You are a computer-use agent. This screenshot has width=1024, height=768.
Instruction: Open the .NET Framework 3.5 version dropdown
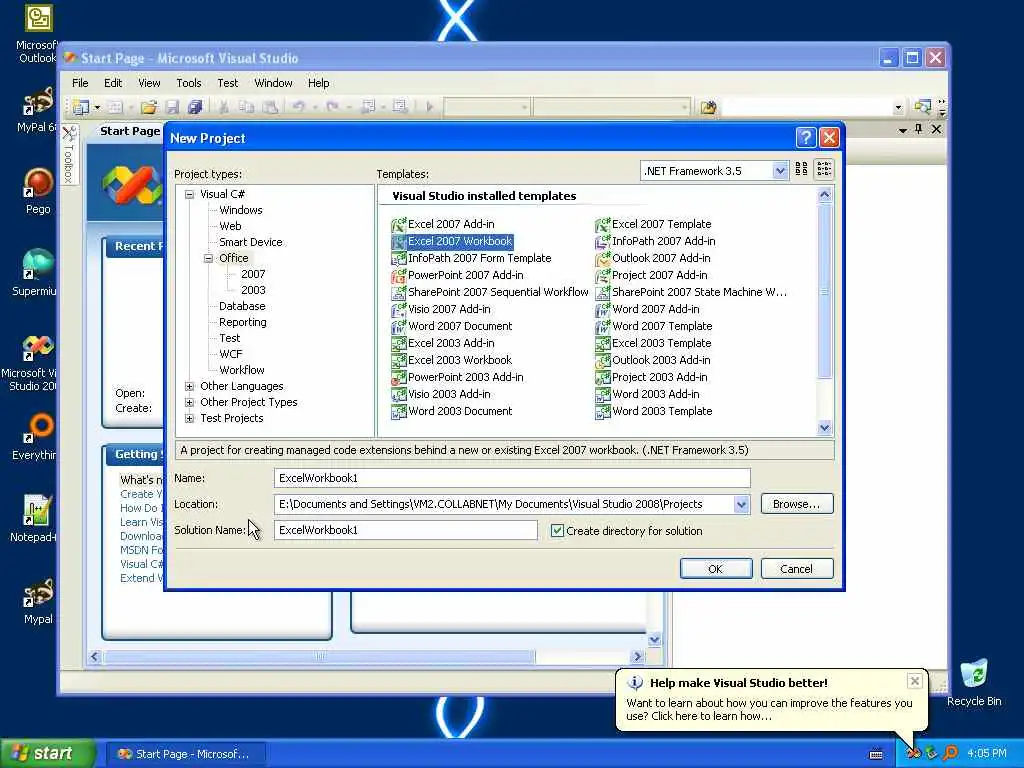click(x=780, y=171)
